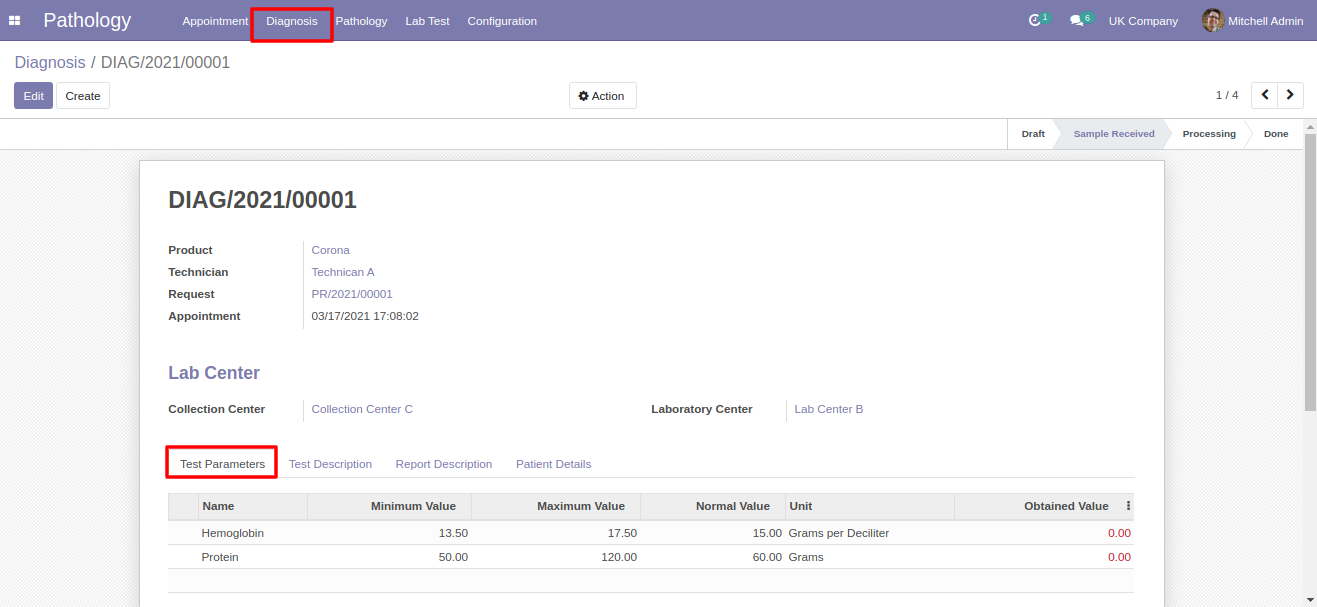The image size is (1317, 607).
Task: Switch to Patient Details tab
Action: pos(553,464)
